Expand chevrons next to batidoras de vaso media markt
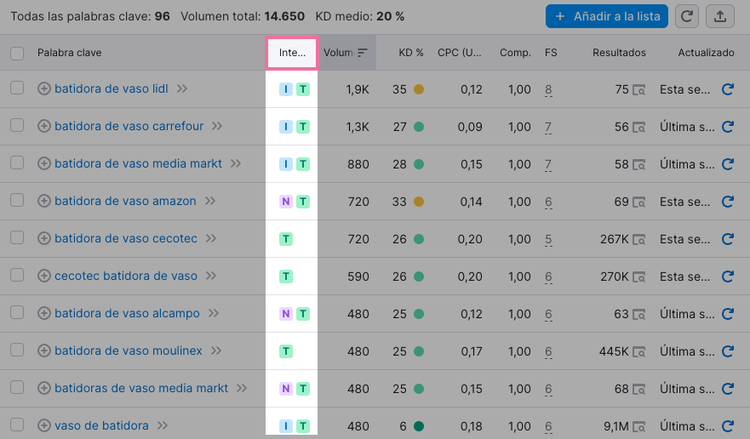 [x=242, y=388]
